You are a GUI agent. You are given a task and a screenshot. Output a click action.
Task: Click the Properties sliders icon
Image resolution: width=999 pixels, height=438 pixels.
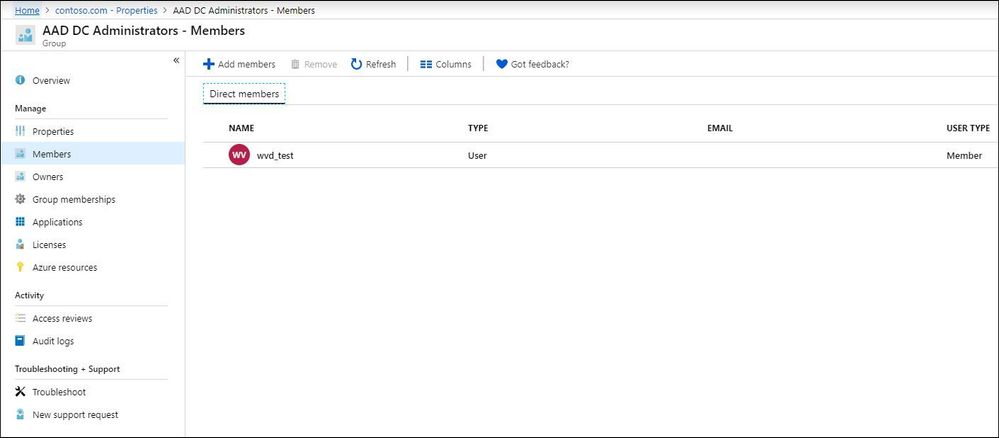[x=20, y=131]
